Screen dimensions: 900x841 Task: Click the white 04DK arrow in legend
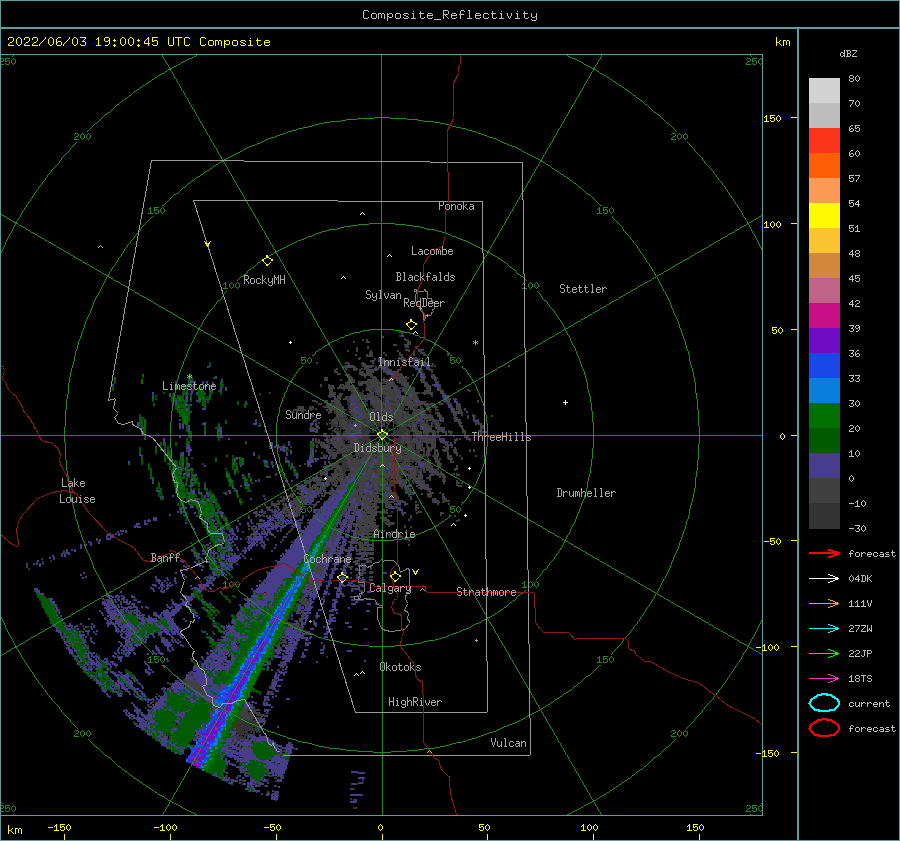[x=824, y=578]
